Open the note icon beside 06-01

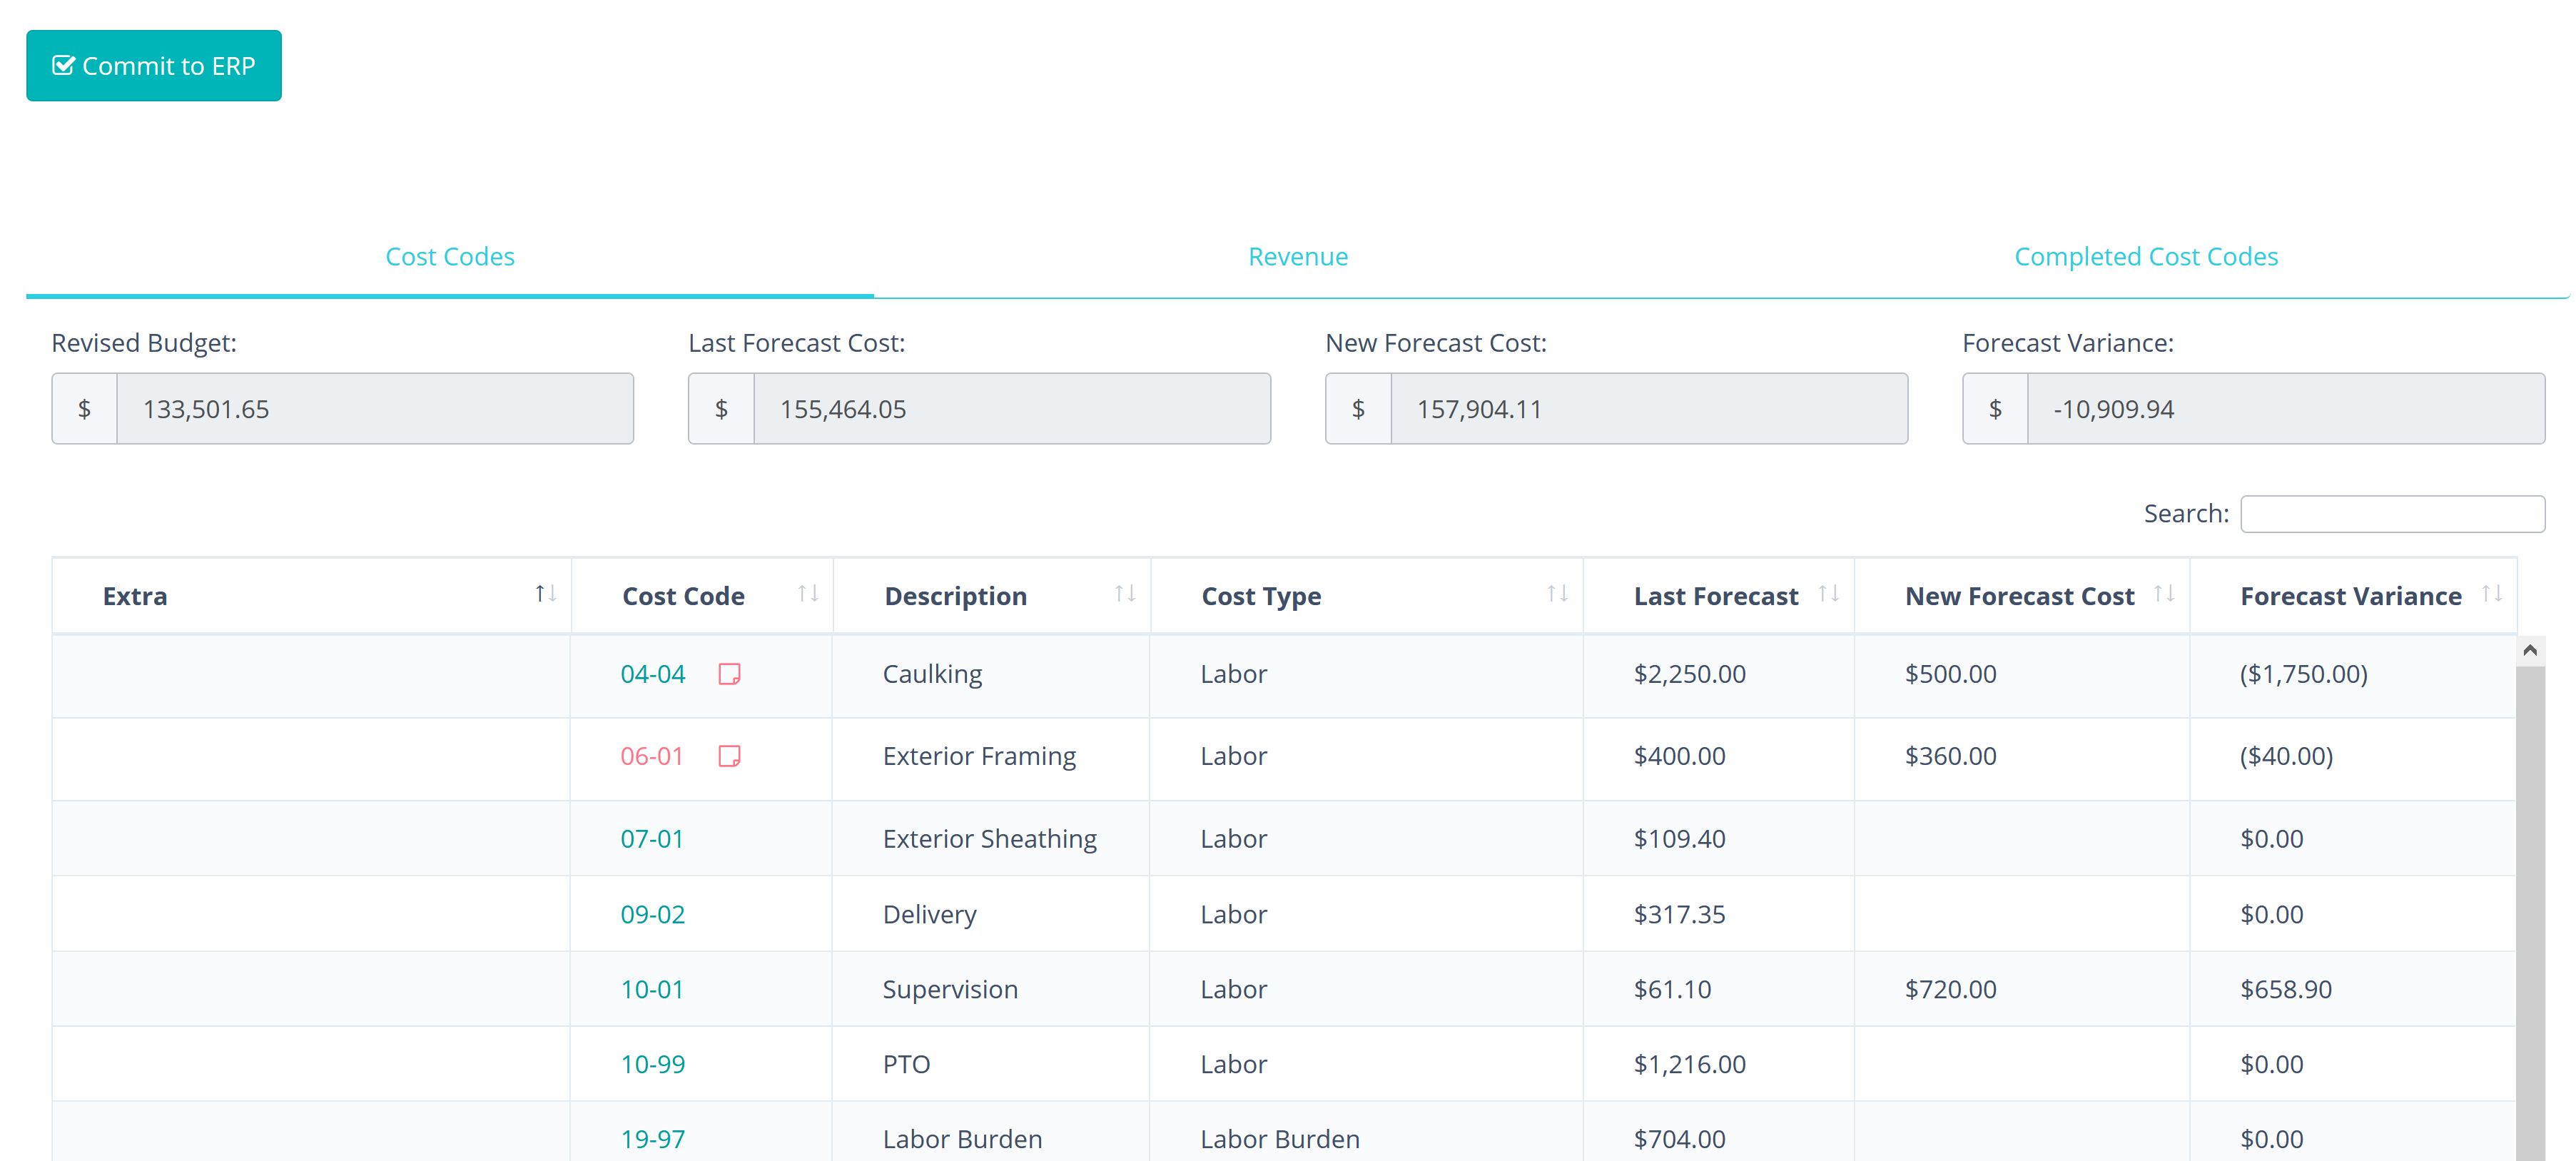730,756
